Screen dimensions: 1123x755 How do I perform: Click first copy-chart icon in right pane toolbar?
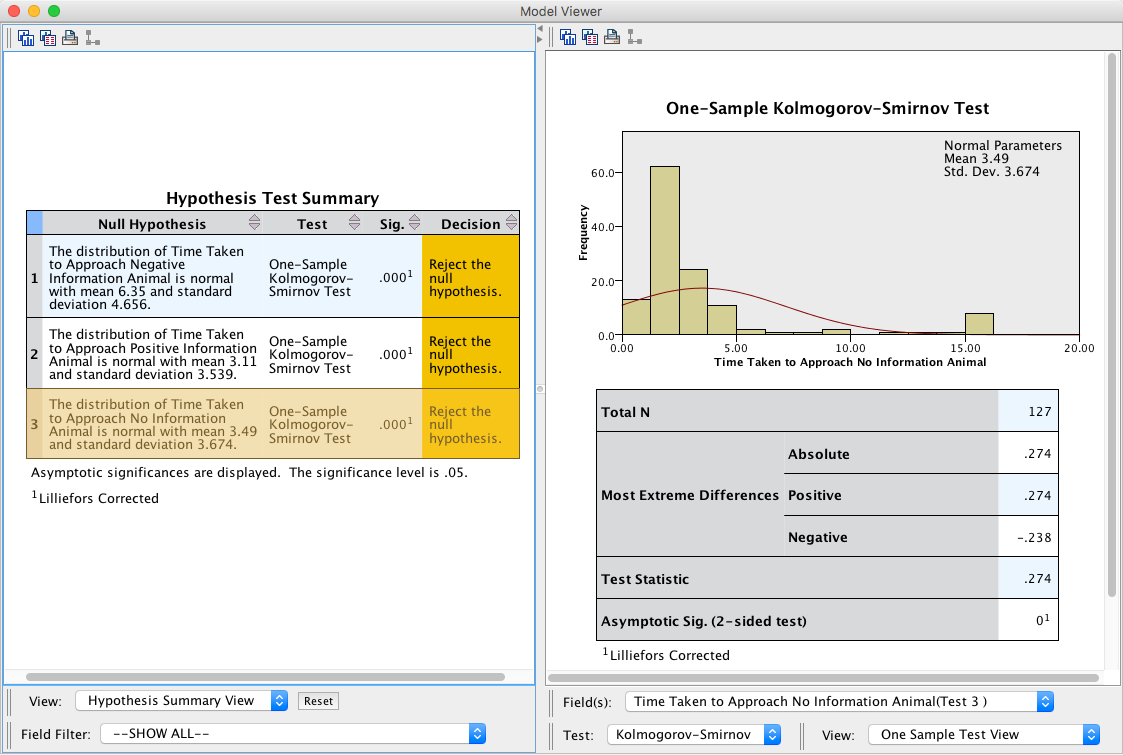(x=568, y=38)
